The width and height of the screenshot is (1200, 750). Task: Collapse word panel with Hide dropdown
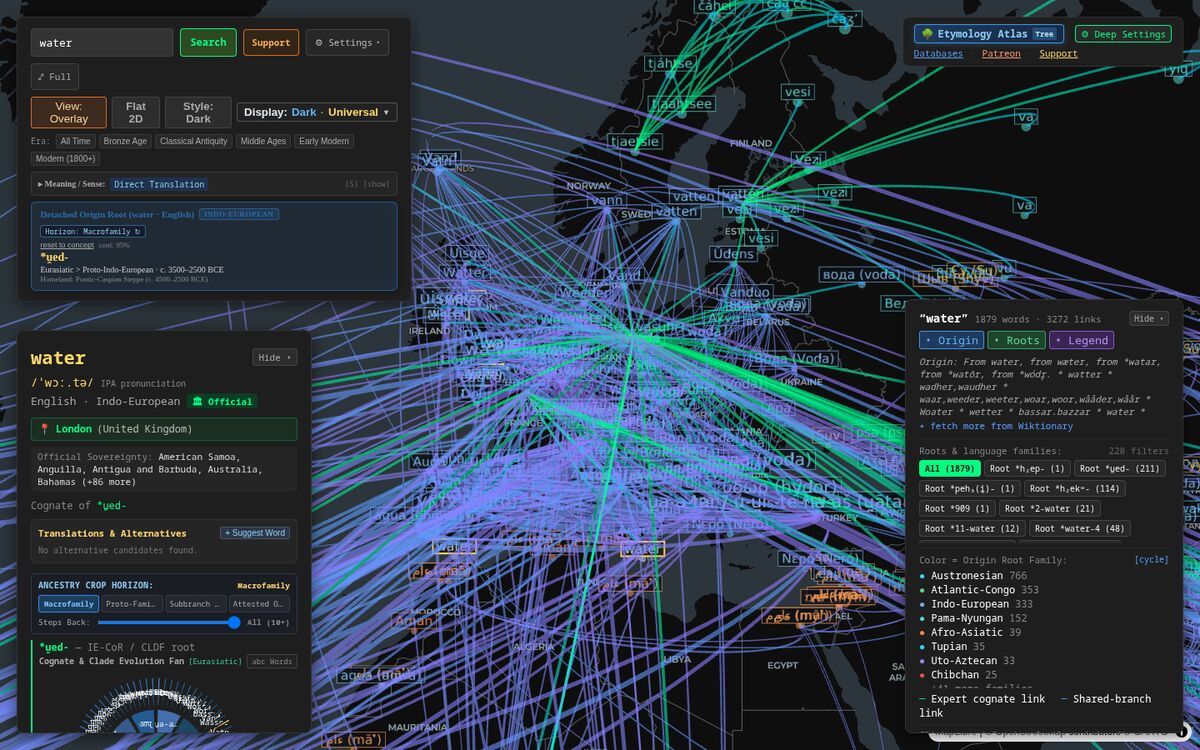point(274,358)
